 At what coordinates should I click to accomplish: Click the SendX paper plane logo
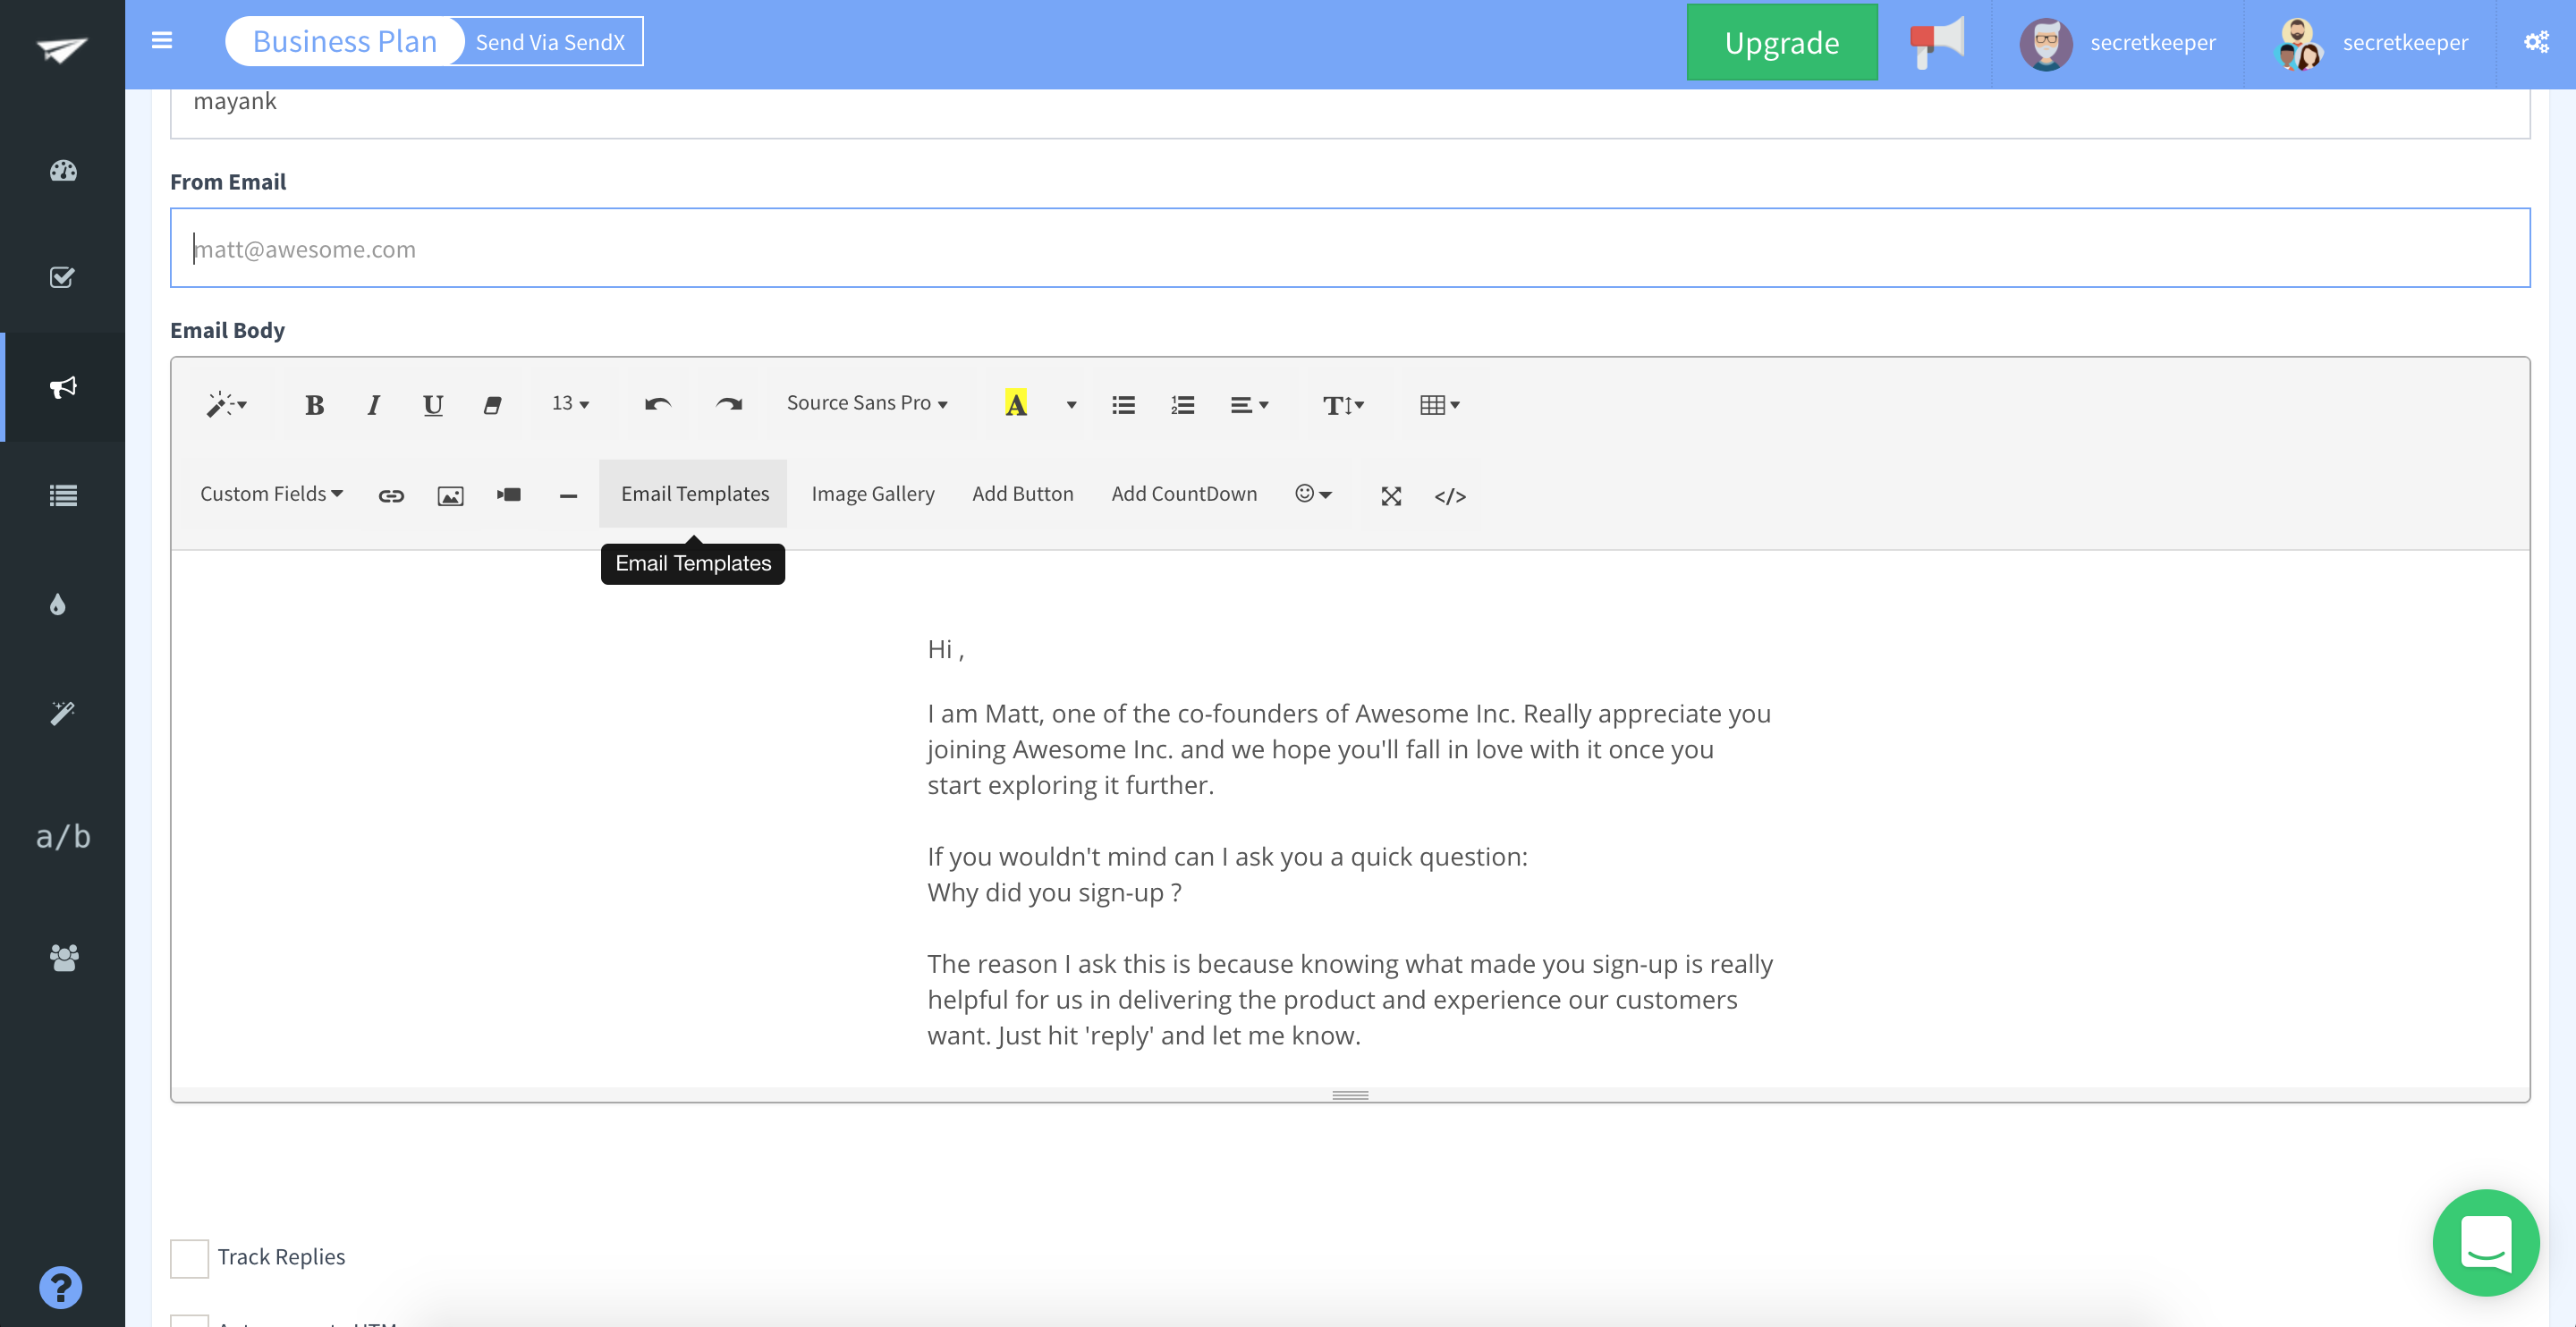[62, 48]
